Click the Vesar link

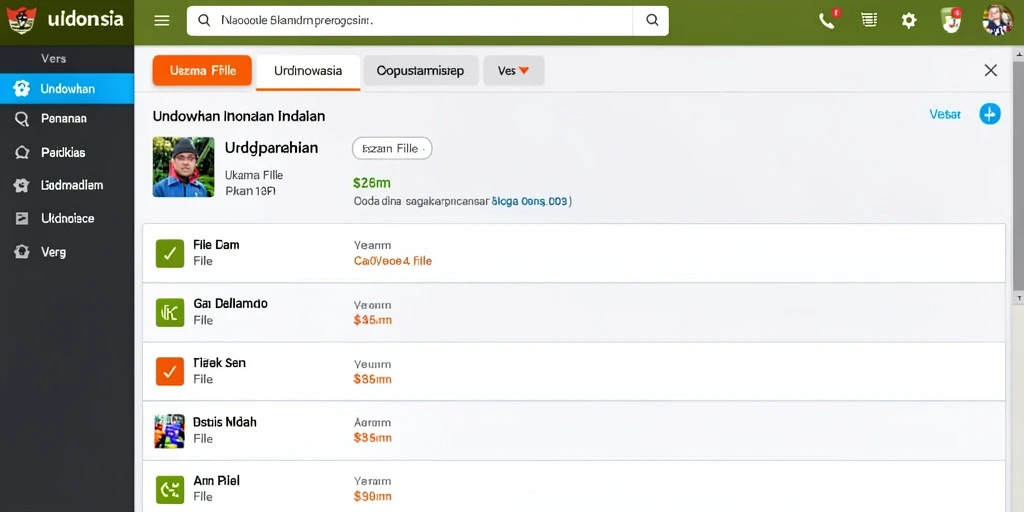point(944,114)
